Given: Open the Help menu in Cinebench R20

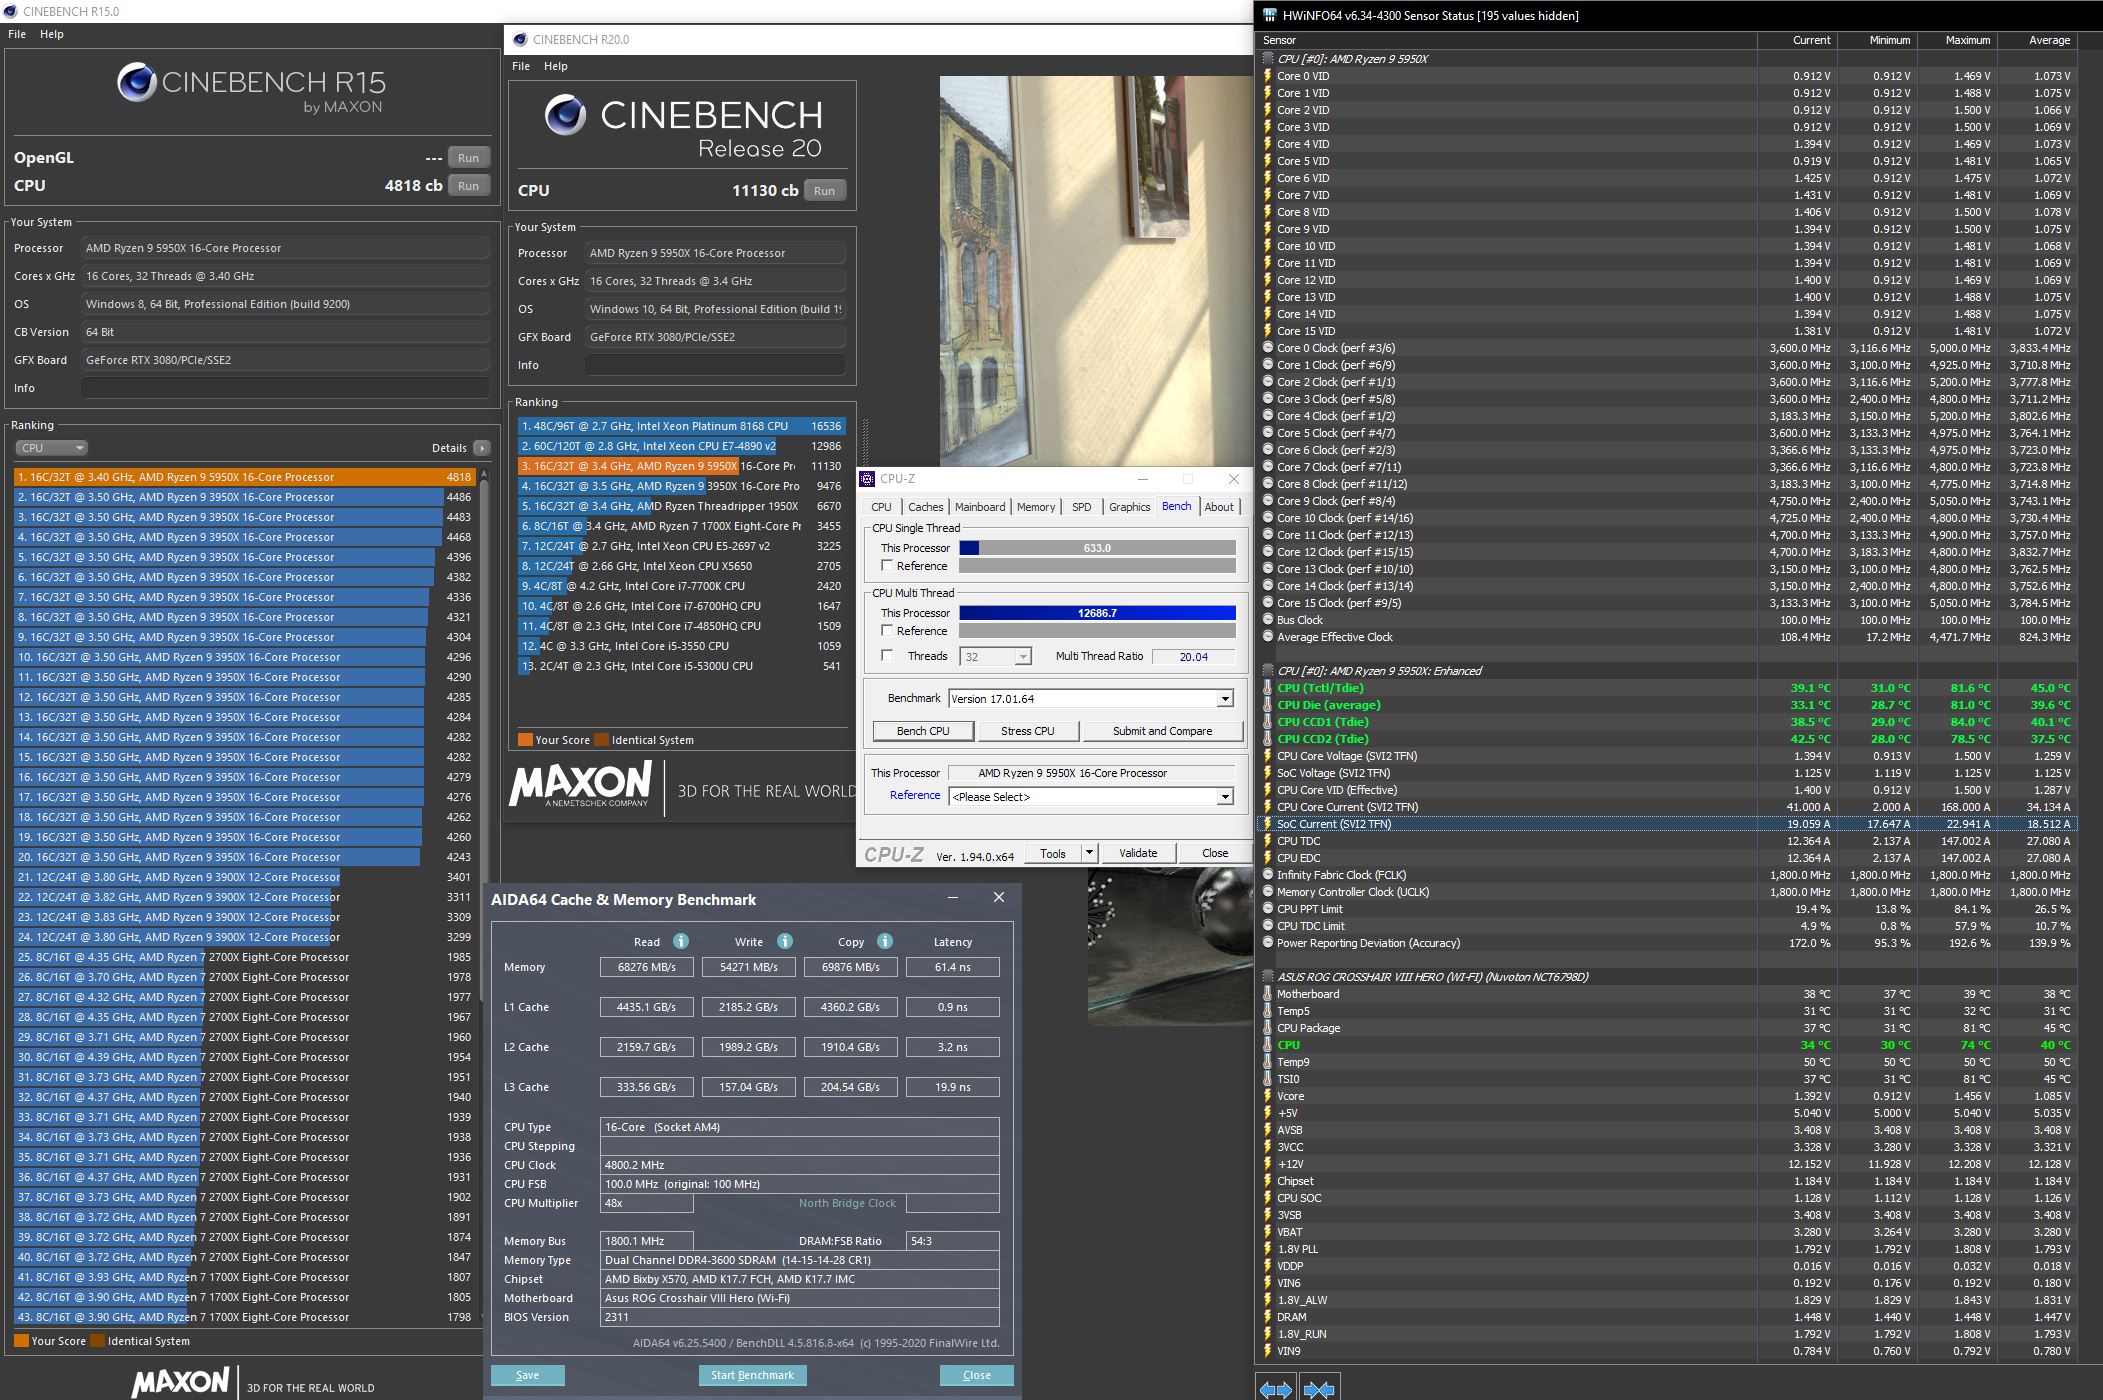Looking at the screenshot, I should (555, 66).
